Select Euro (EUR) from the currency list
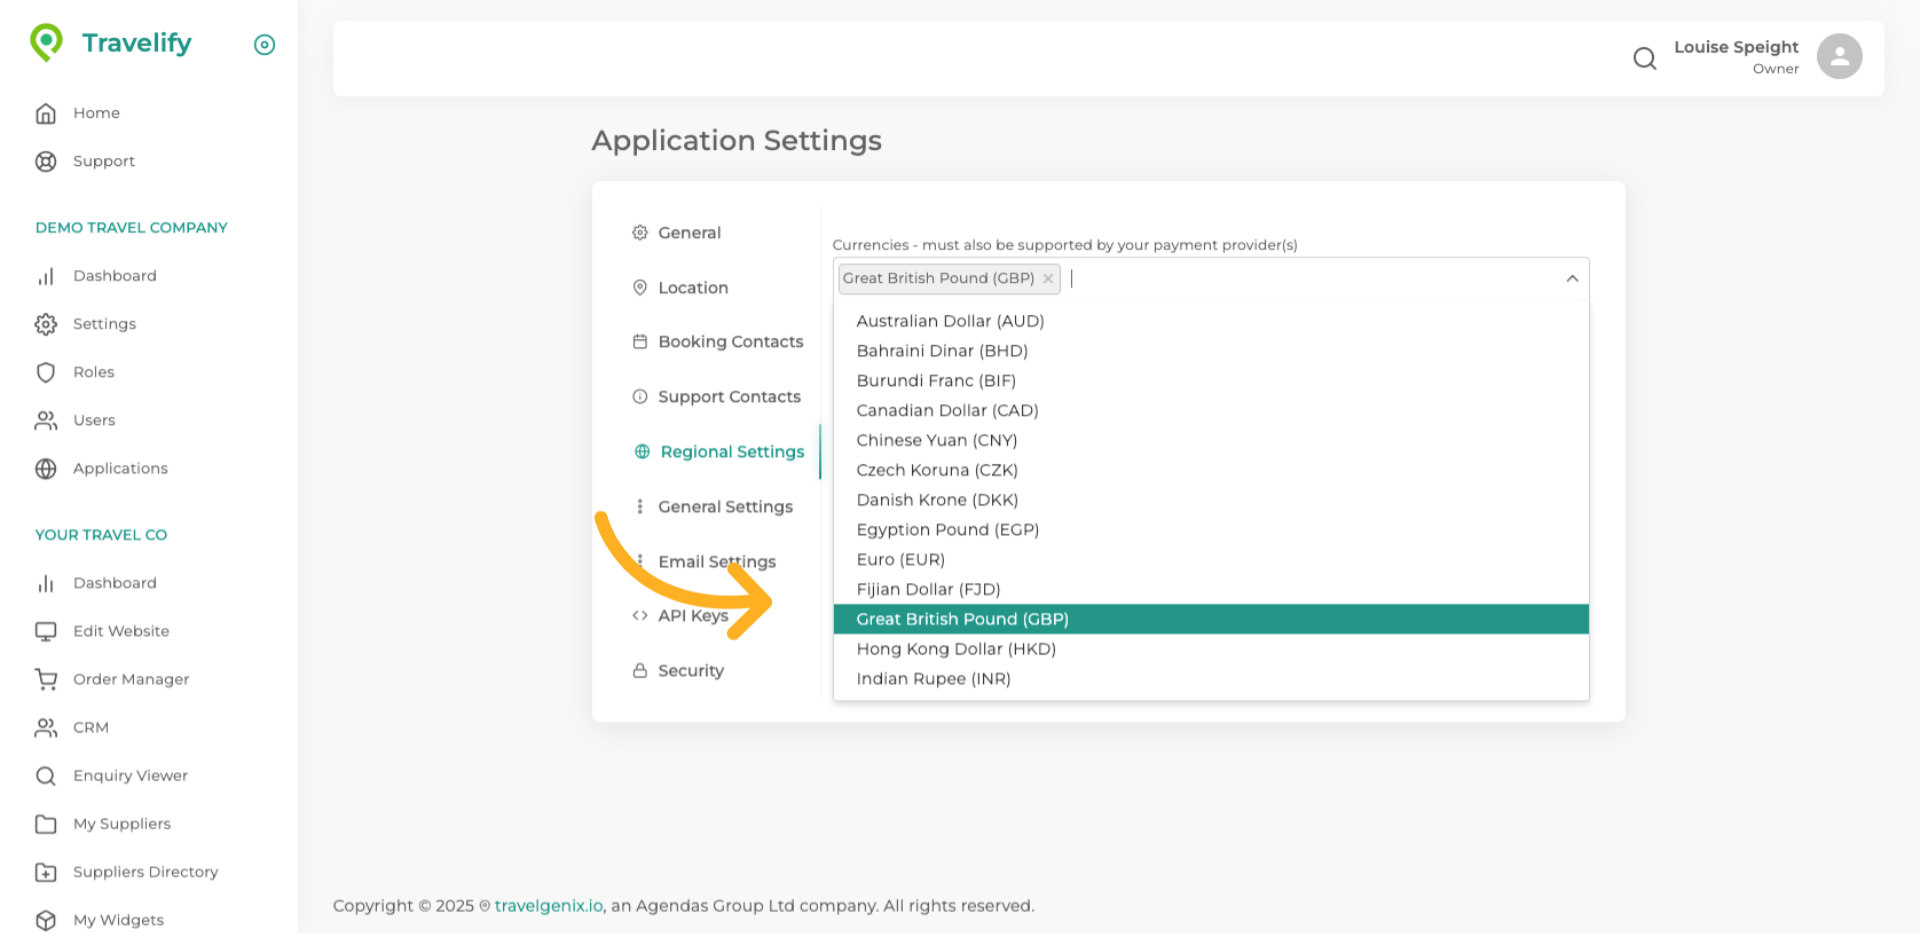This screenshot has width=1920, height=933. click(900, 559)
